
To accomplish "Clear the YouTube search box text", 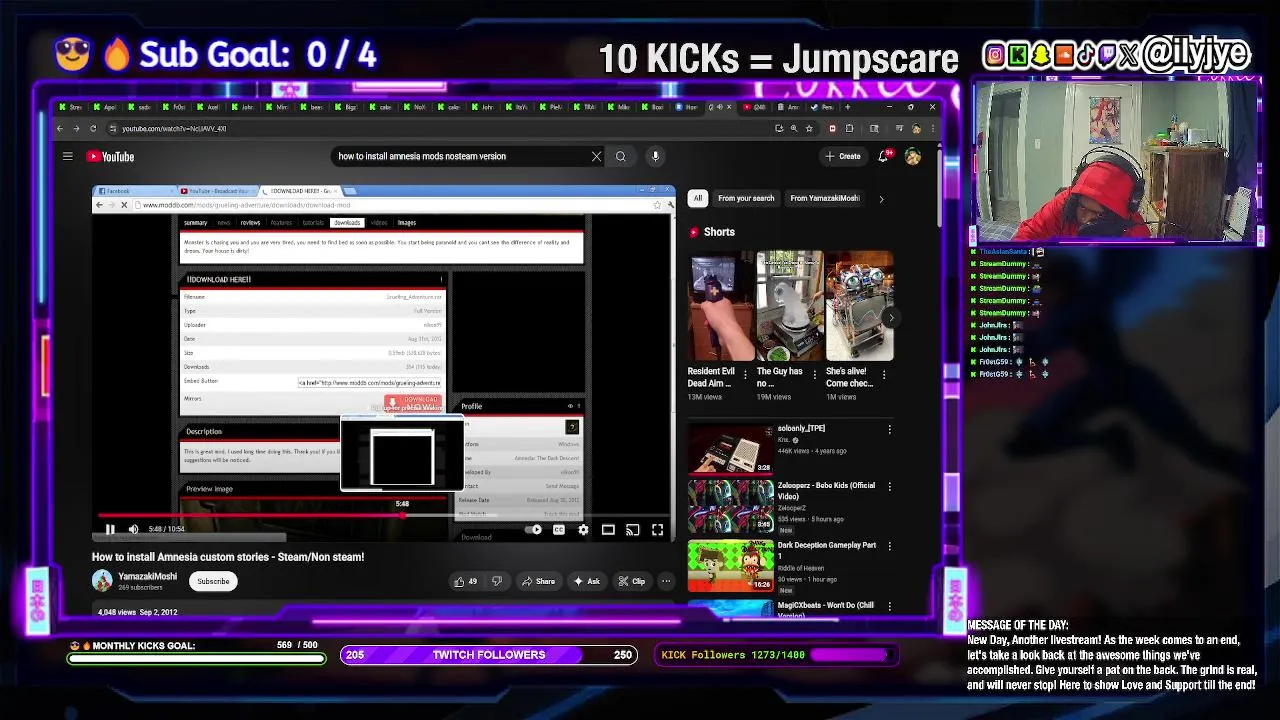I will pos(597,156).
